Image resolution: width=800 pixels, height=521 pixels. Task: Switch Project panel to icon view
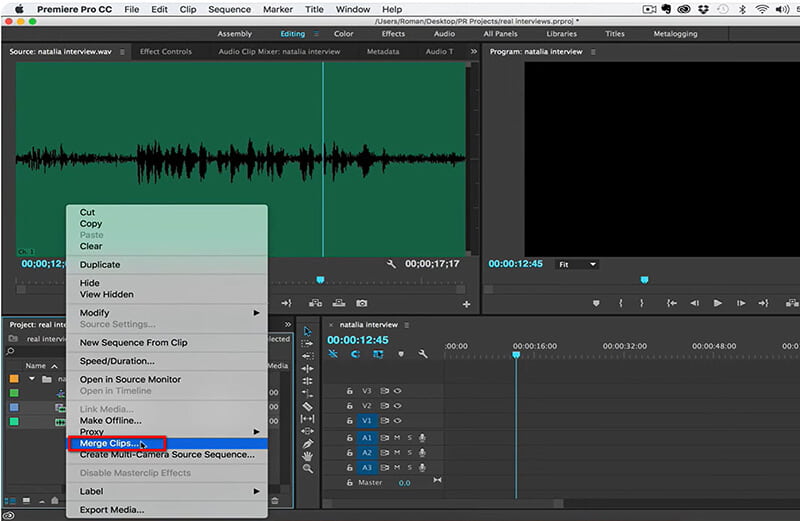click(x=27, y=501)
